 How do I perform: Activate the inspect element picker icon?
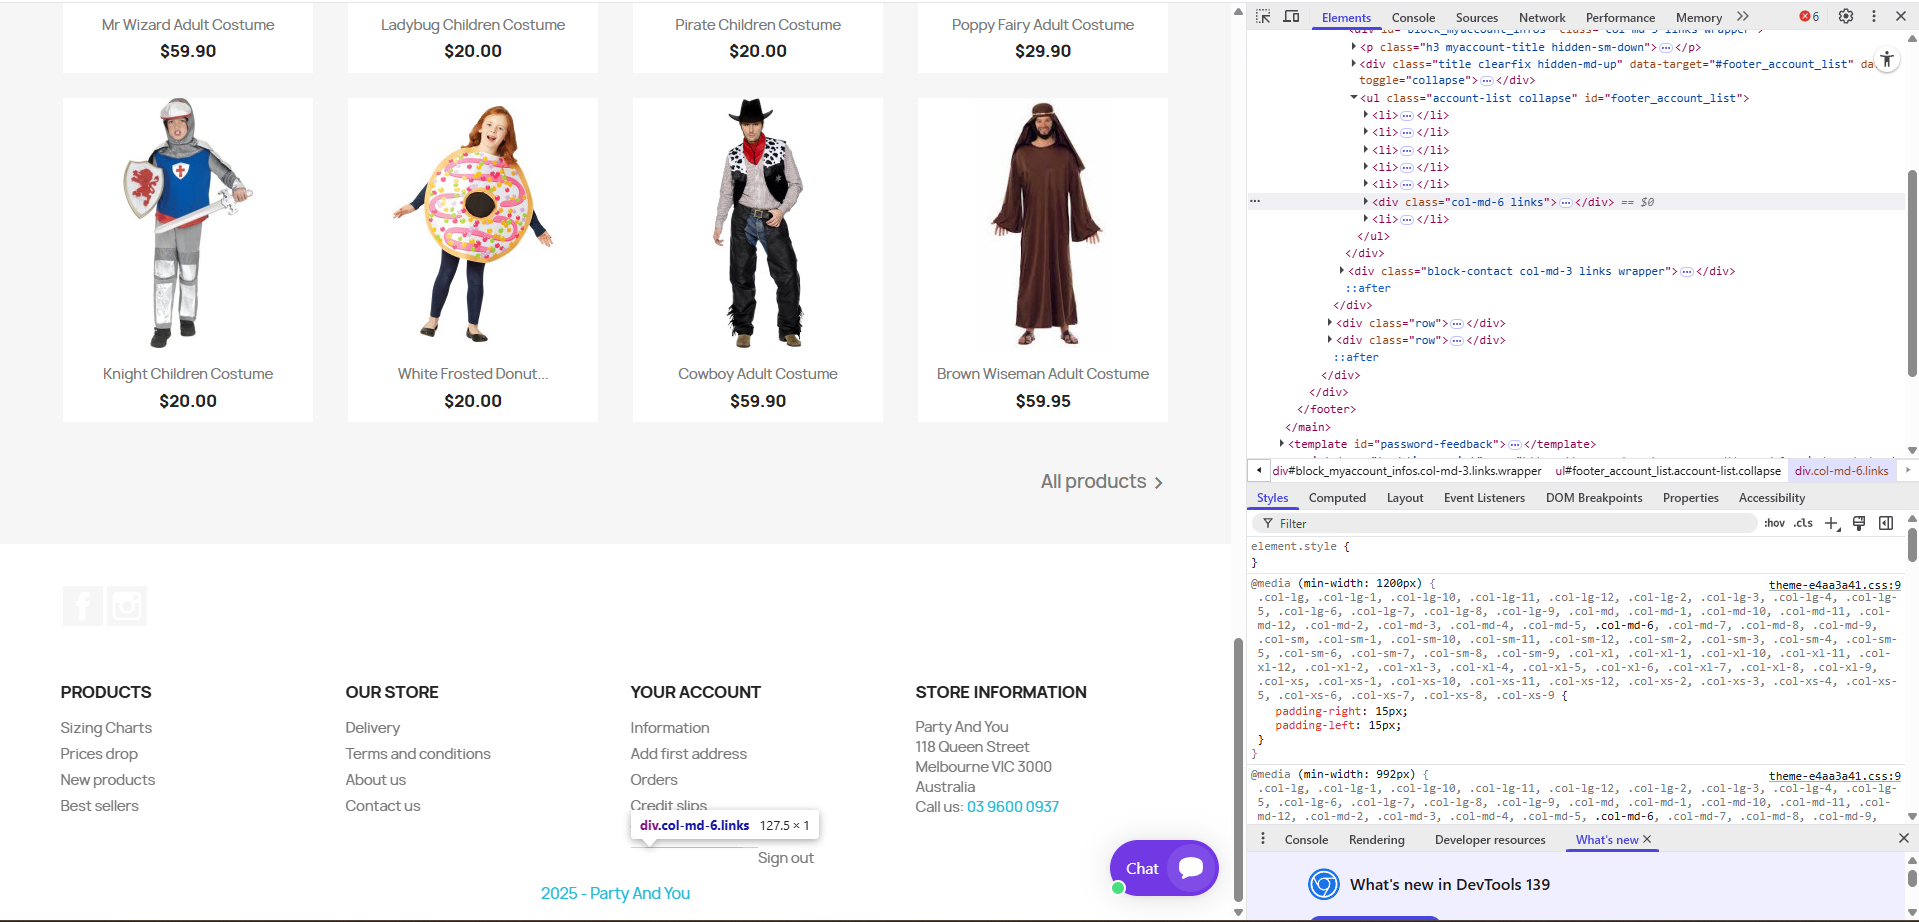point(1263,16)
